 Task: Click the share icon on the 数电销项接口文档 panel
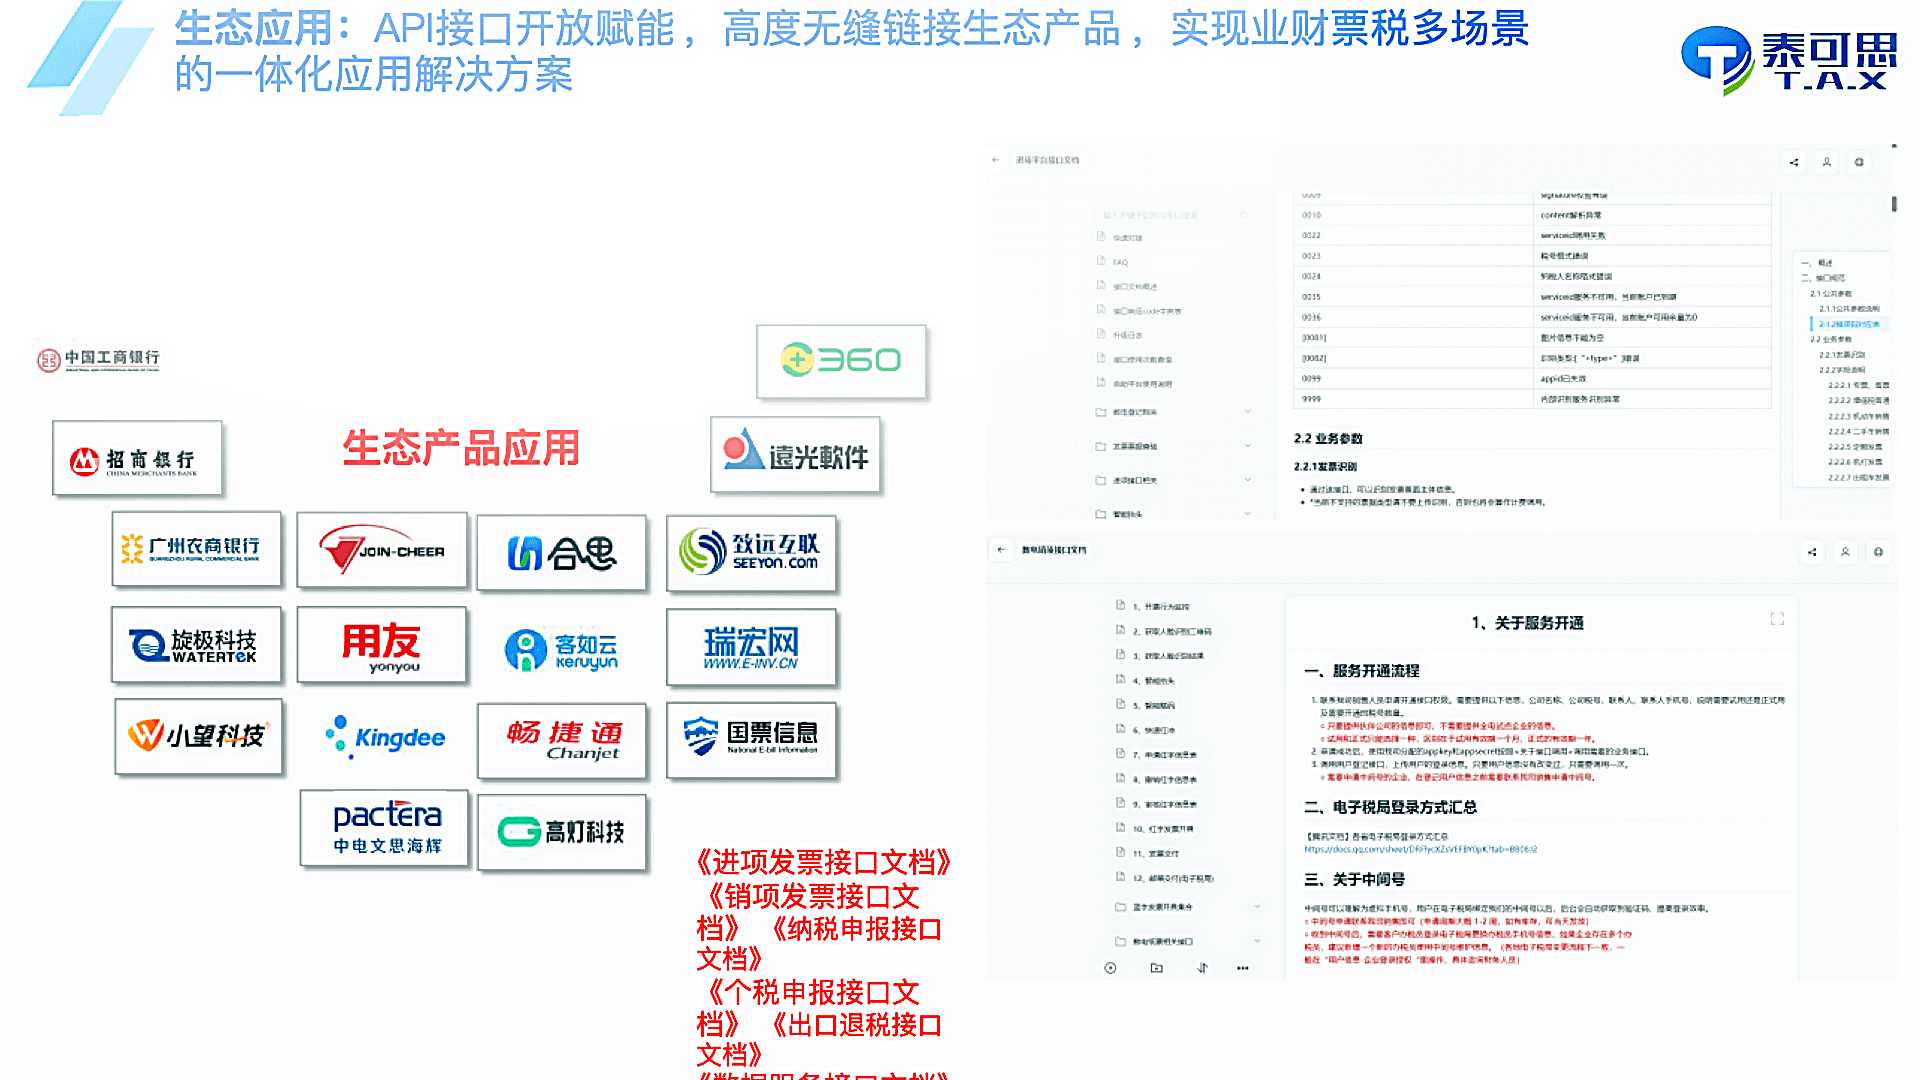(1812, 551)
